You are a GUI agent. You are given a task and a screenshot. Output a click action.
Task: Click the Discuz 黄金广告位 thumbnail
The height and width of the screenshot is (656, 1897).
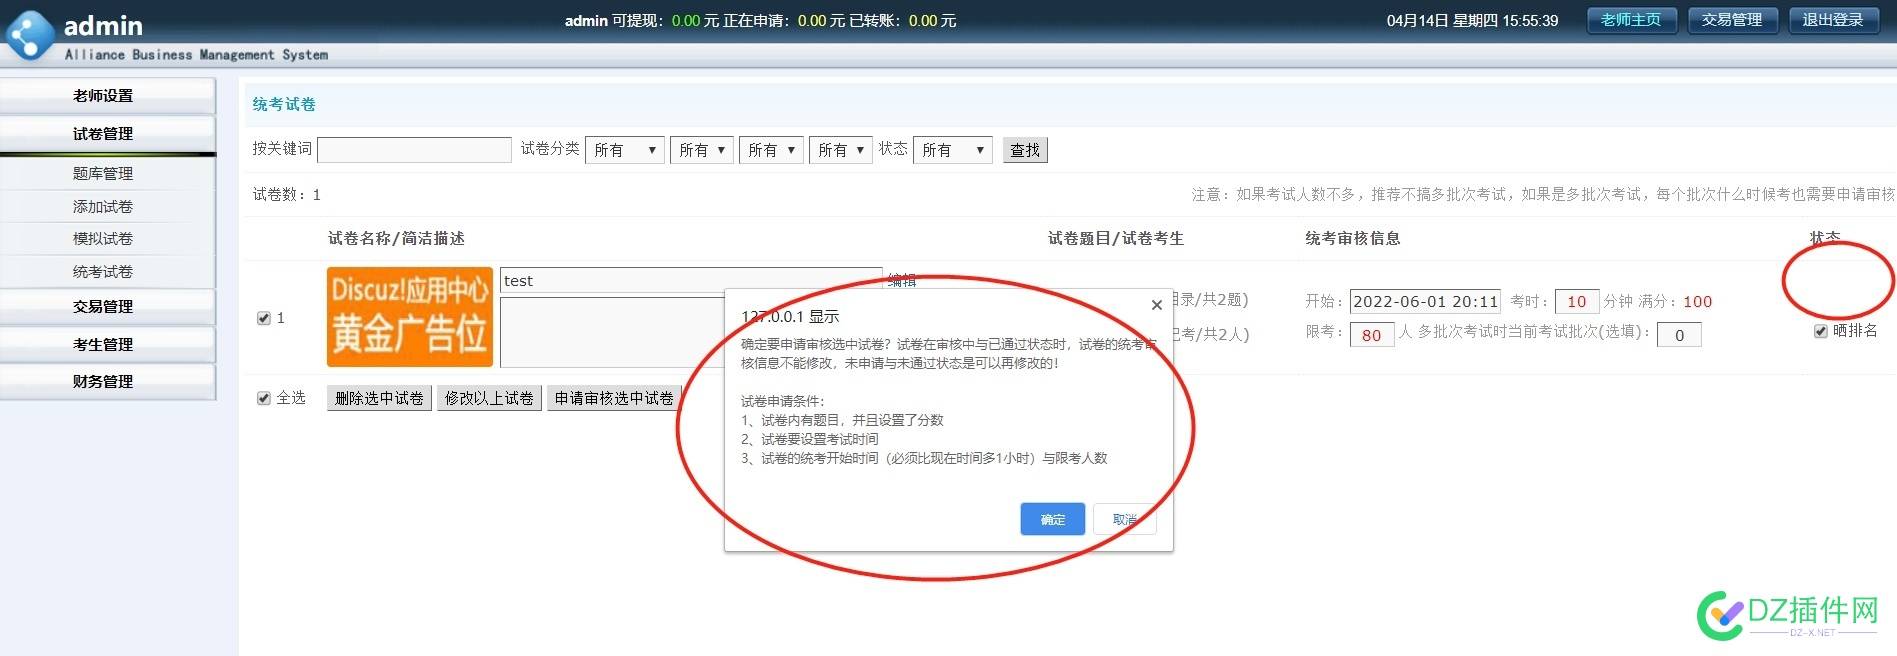tap(410, 316)
